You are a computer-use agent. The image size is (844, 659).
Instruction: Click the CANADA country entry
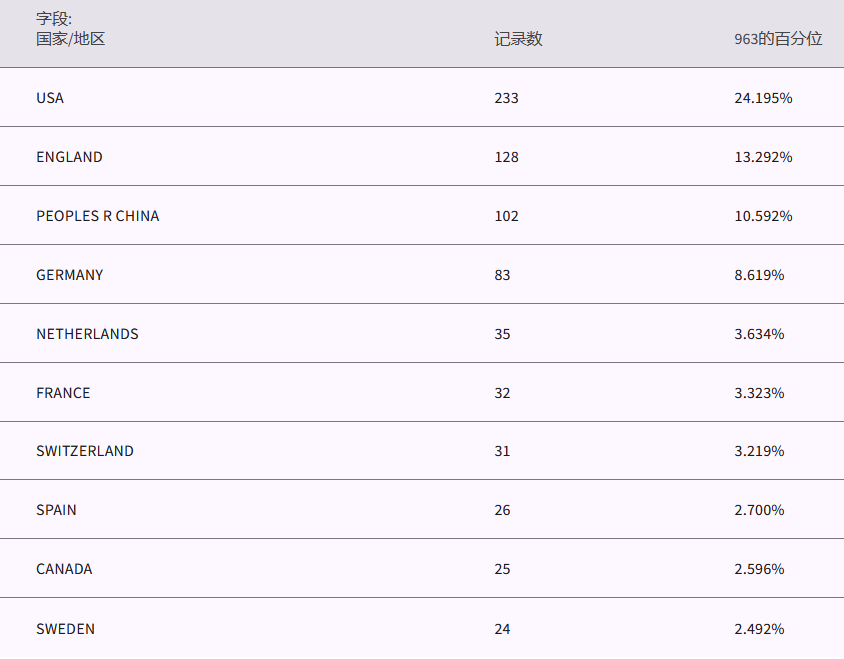(x=64, y=569)
